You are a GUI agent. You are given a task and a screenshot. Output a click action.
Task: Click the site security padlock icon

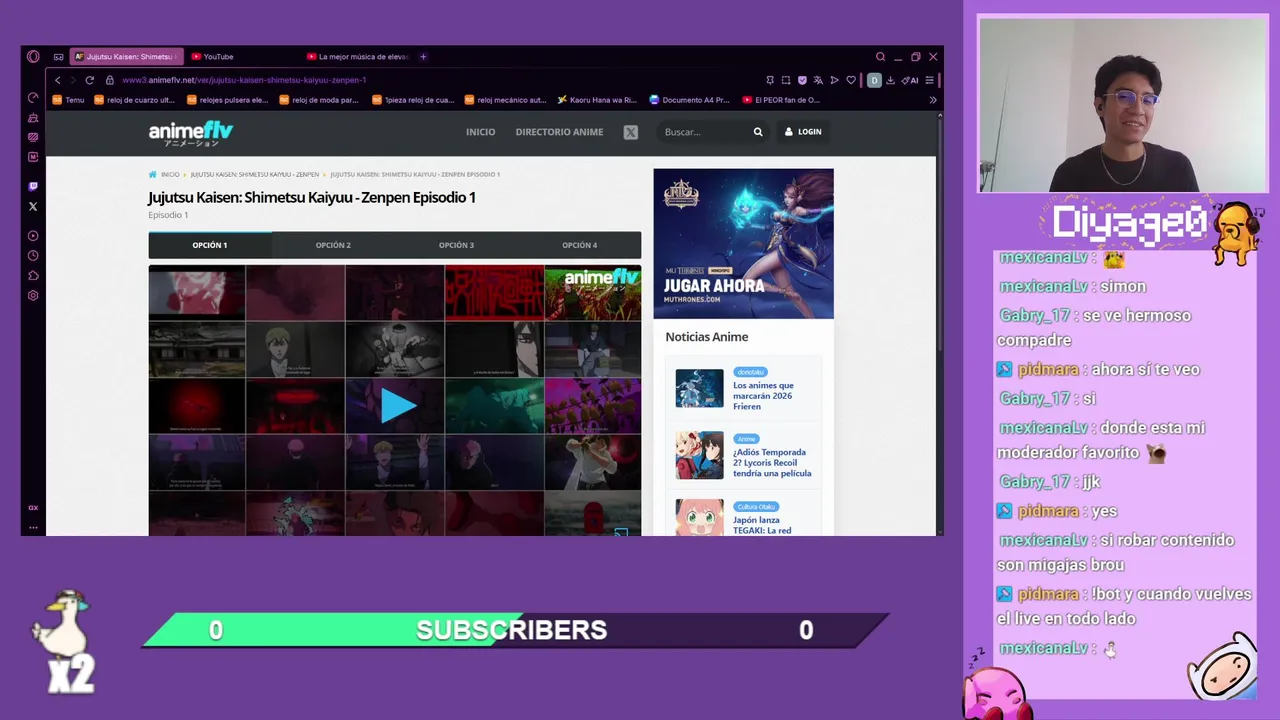(x=110, y=80)
